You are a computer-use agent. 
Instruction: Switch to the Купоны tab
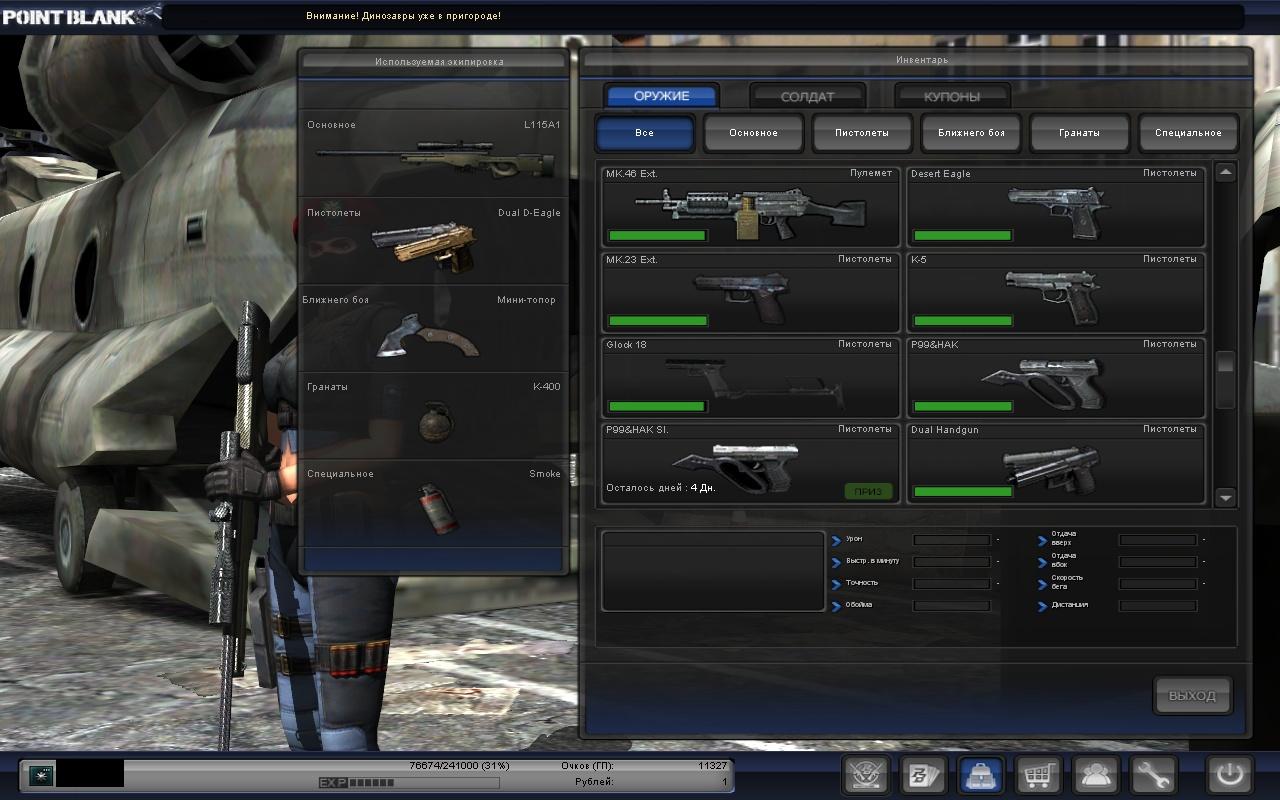click(951, 97)
